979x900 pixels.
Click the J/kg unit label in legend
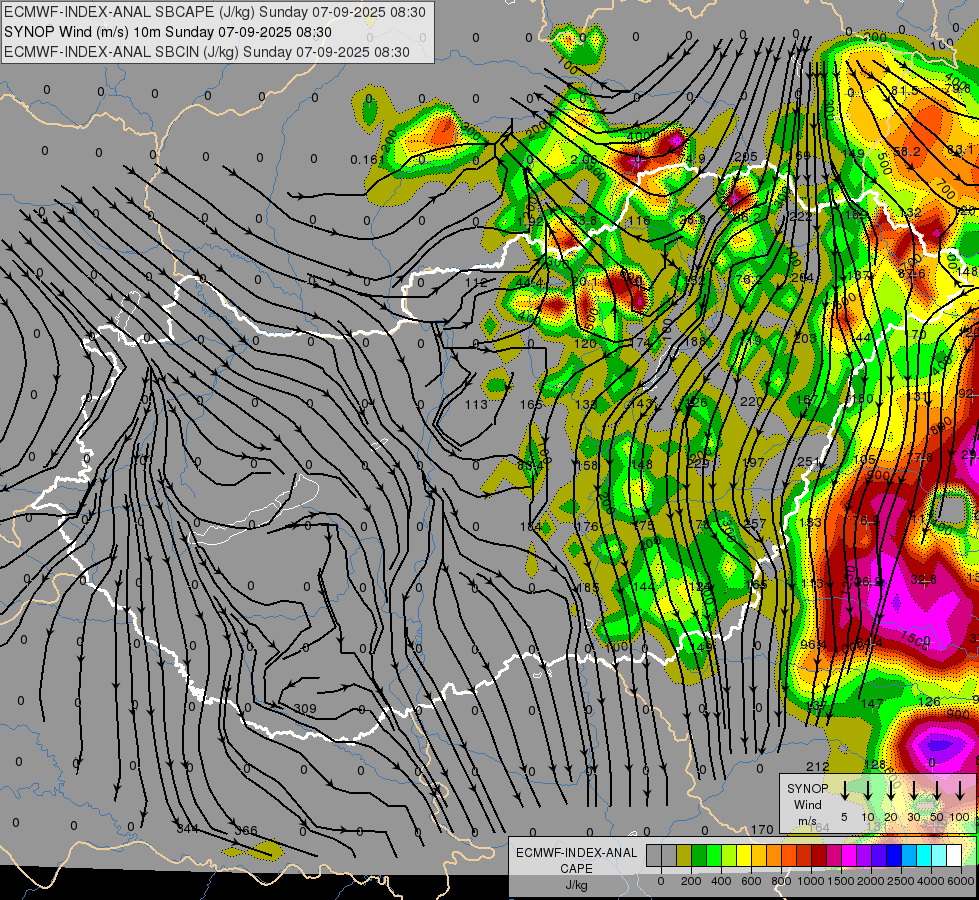tap(576, 885)
